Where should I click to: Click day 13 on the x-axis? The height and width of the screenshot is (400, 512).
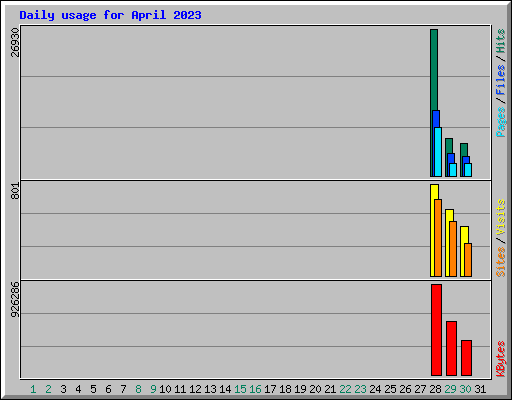210,389
